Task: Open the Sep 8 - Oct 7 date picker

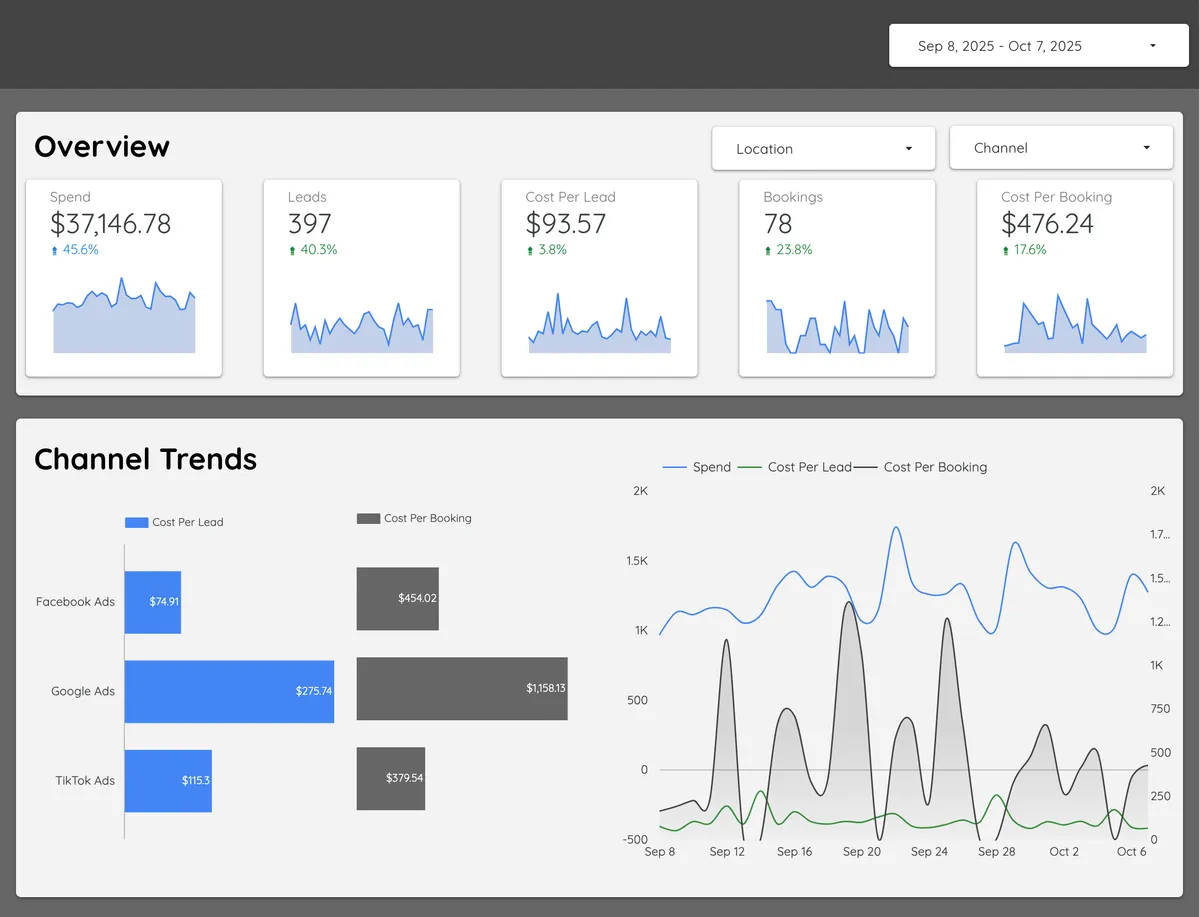Action: (x=1038, y=45)
